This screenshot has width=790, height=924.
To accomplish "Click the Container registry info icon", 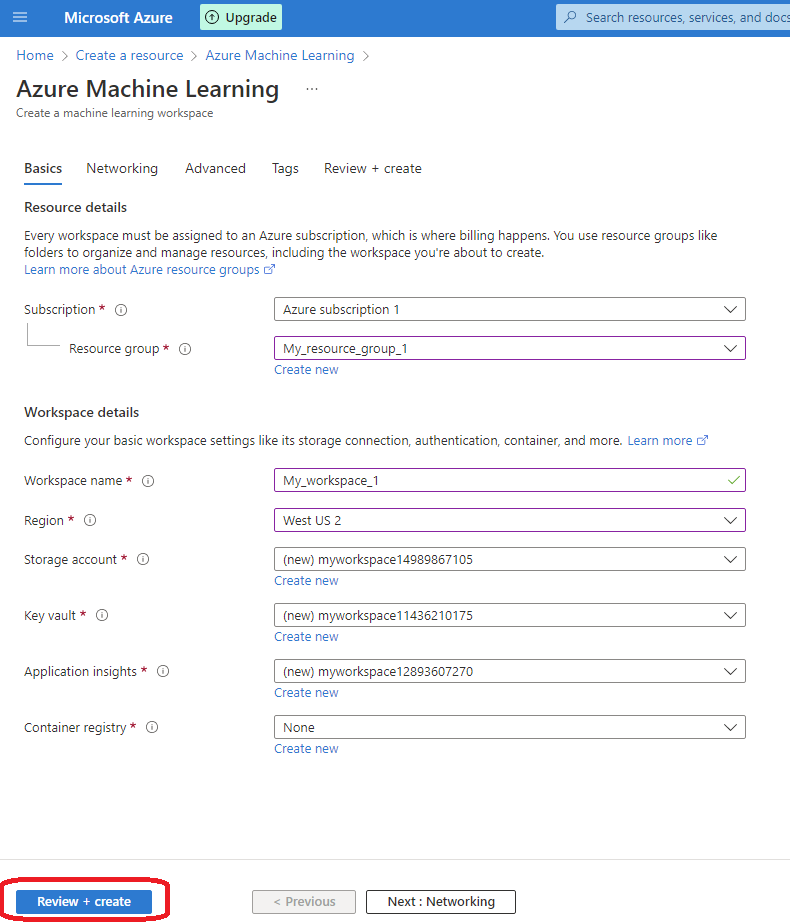I will point(152,727).
